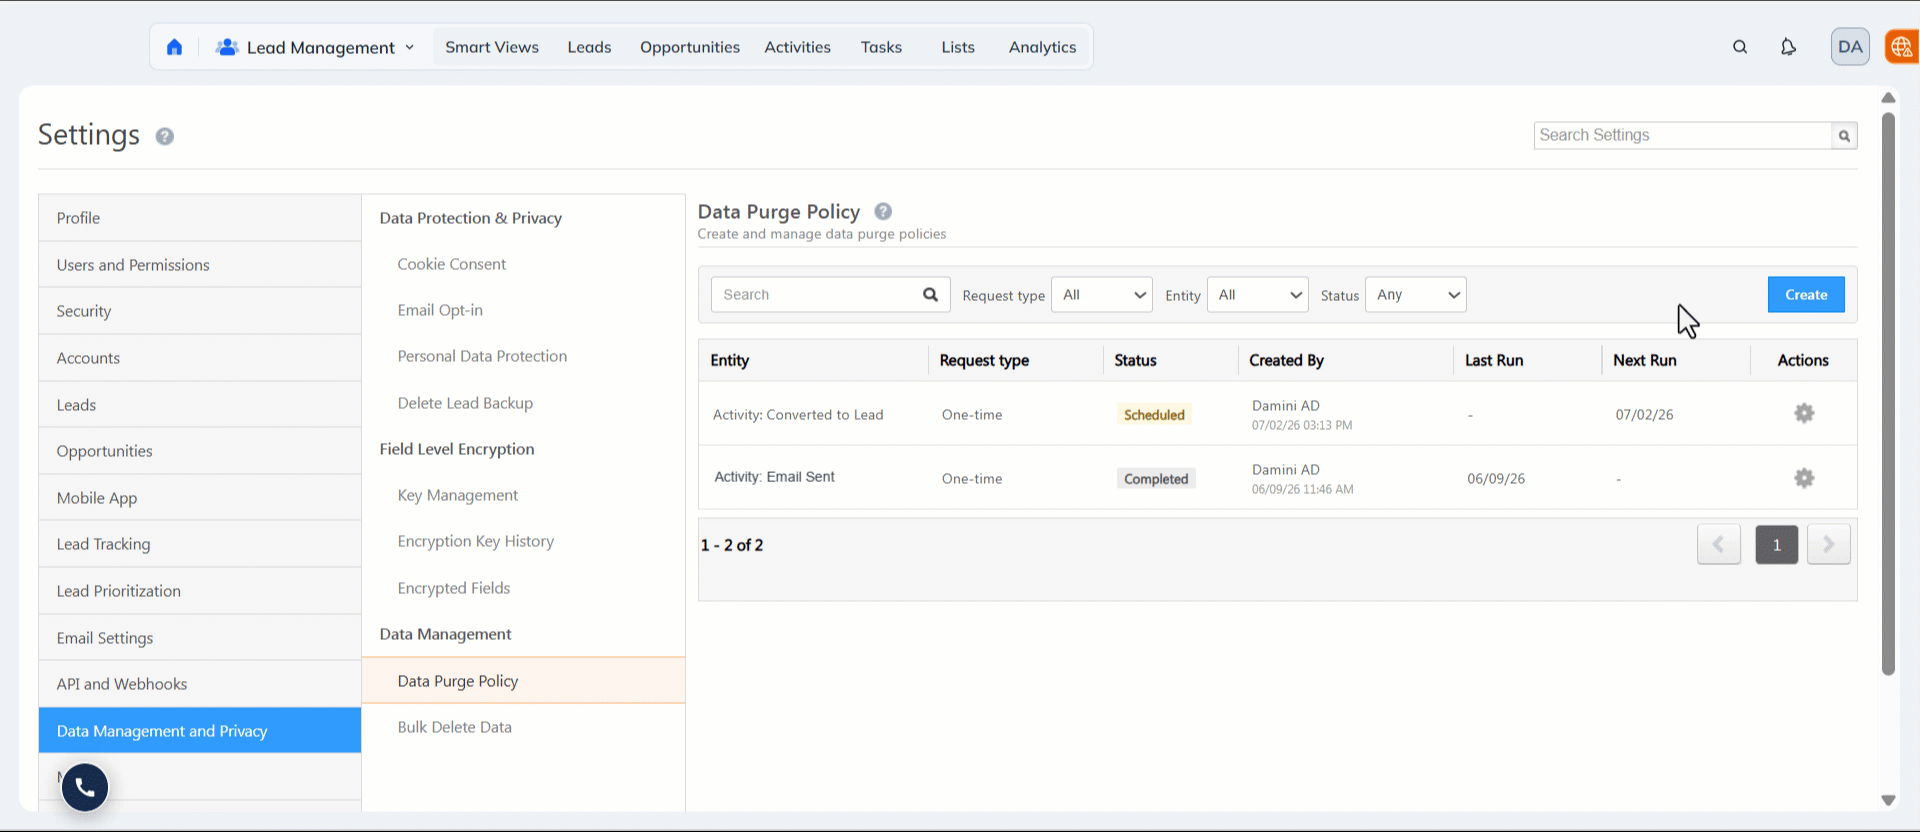1920x832 pixels.
Task: Select Data Management and Privacy
Action: (x=200, y=731)
